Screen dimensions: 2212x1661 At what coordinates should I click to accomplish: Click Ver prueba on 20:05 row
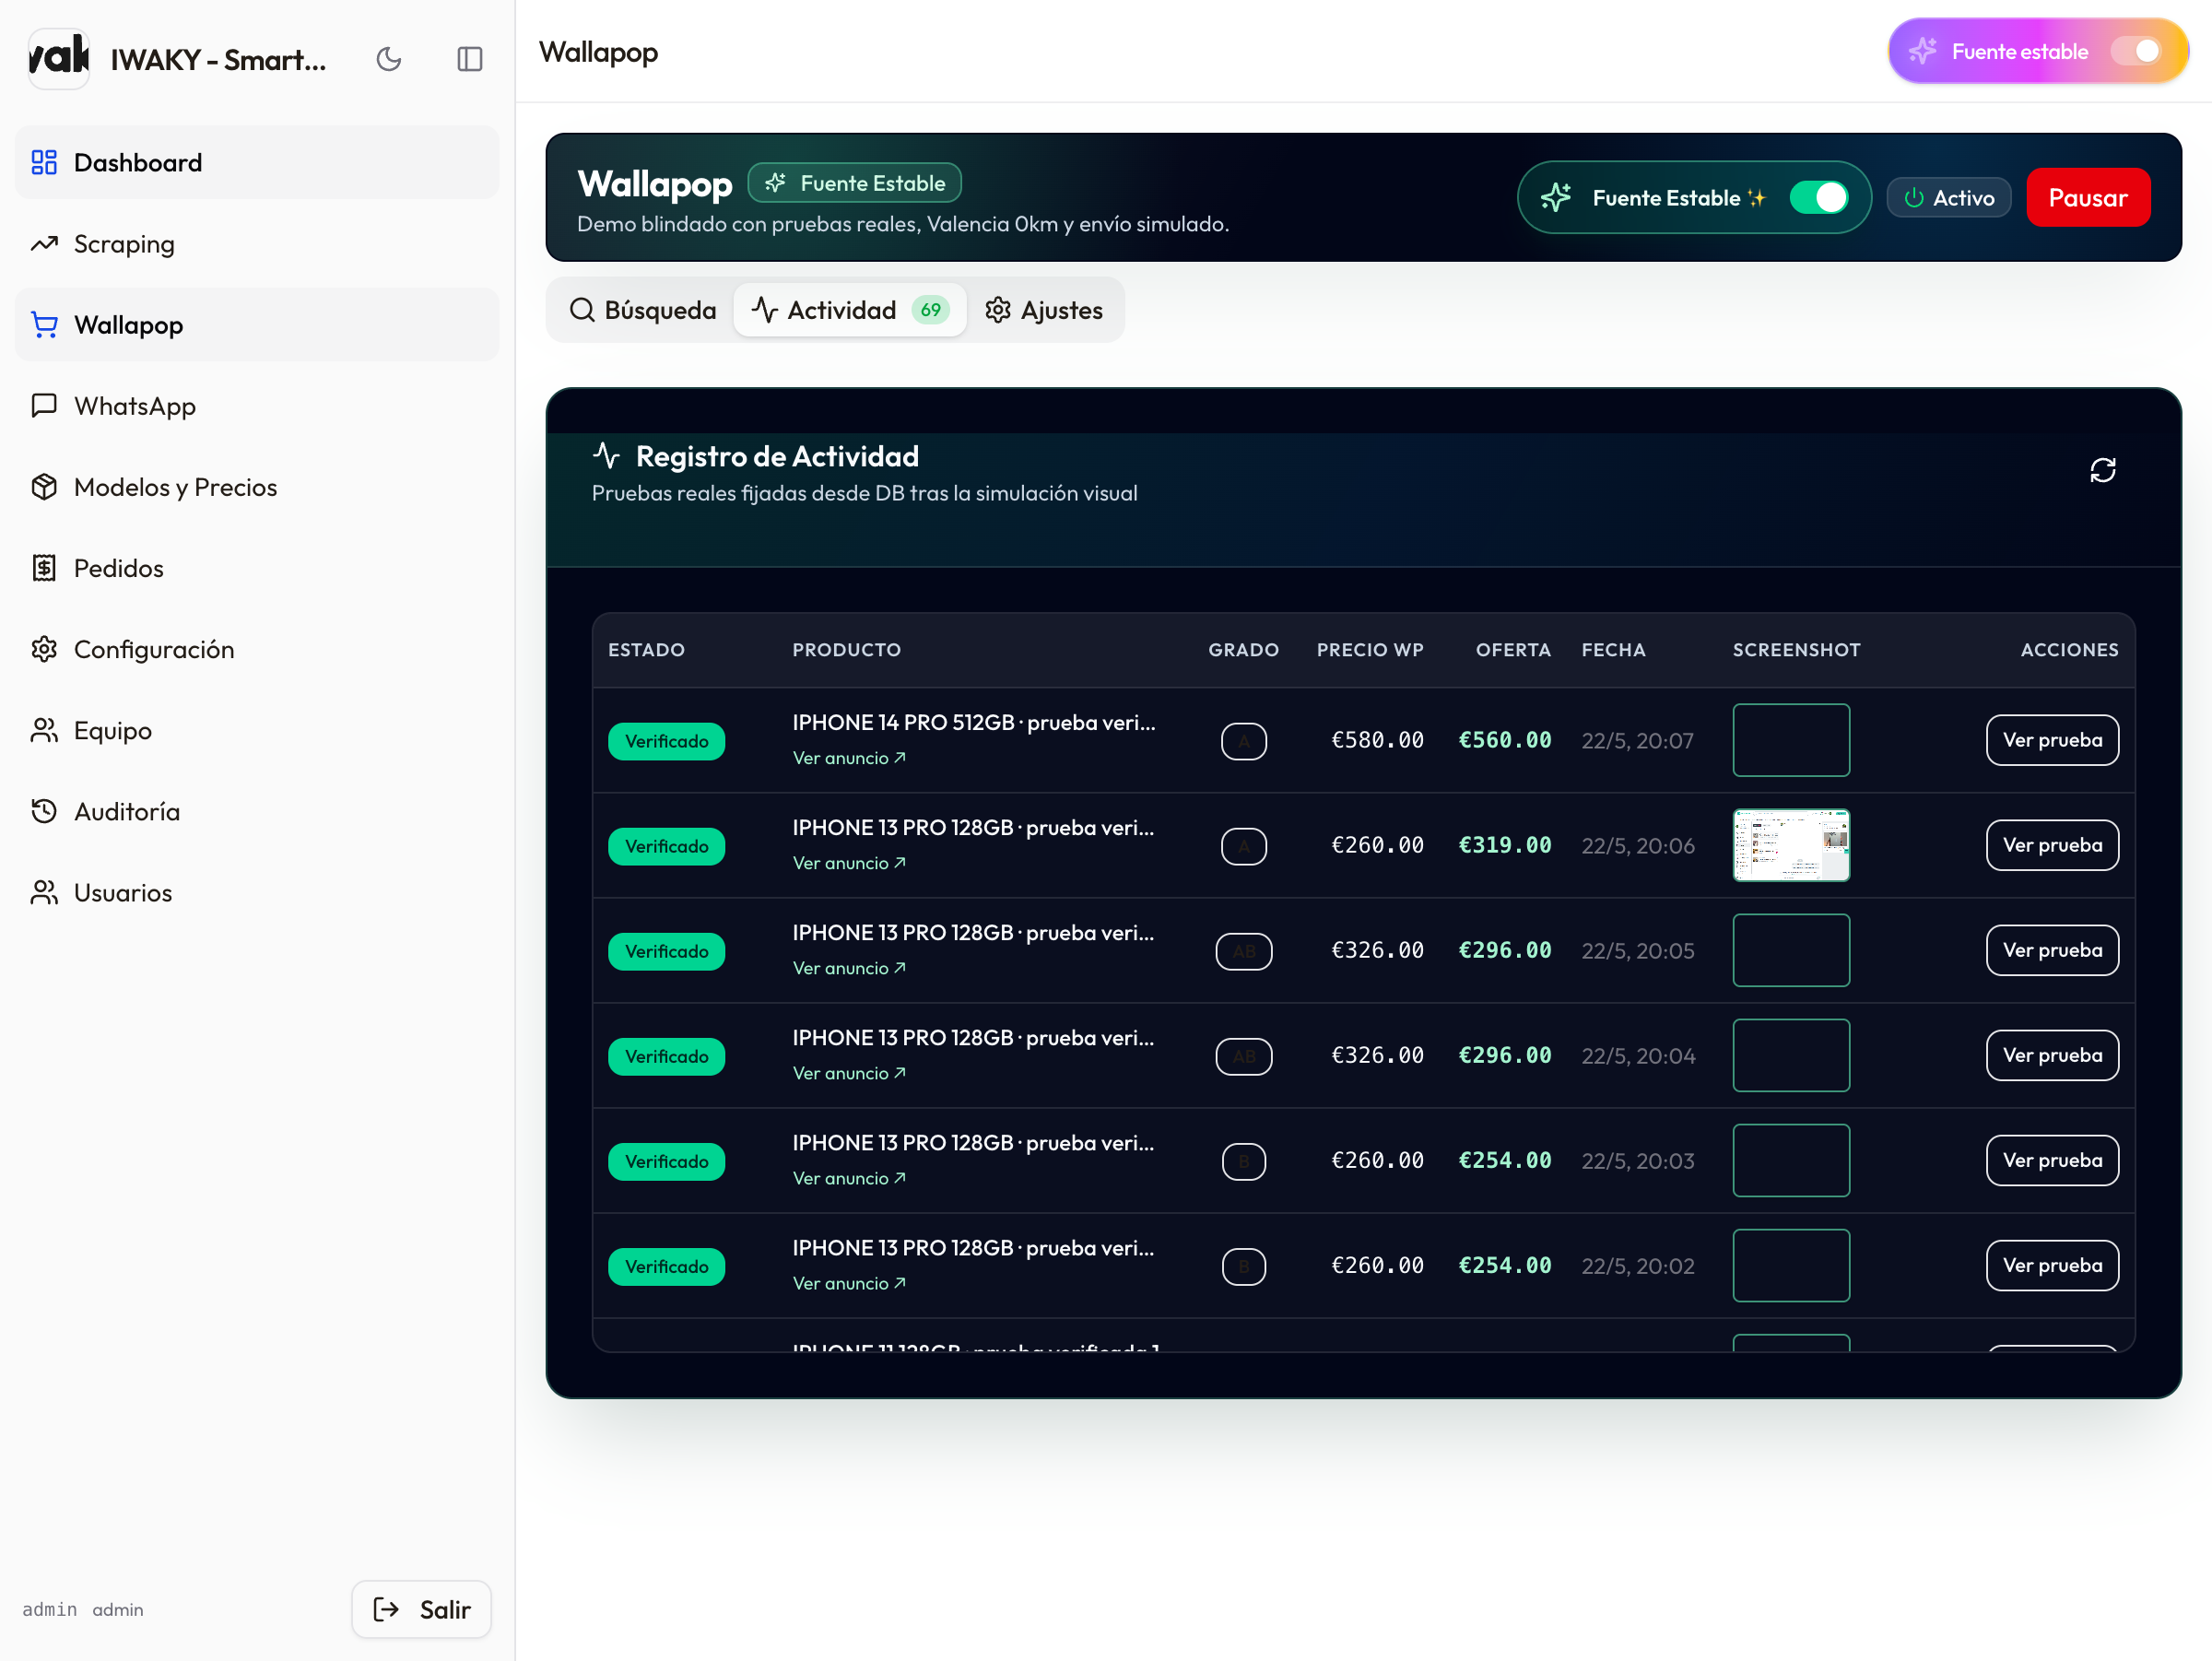[x=2051, y=950]
